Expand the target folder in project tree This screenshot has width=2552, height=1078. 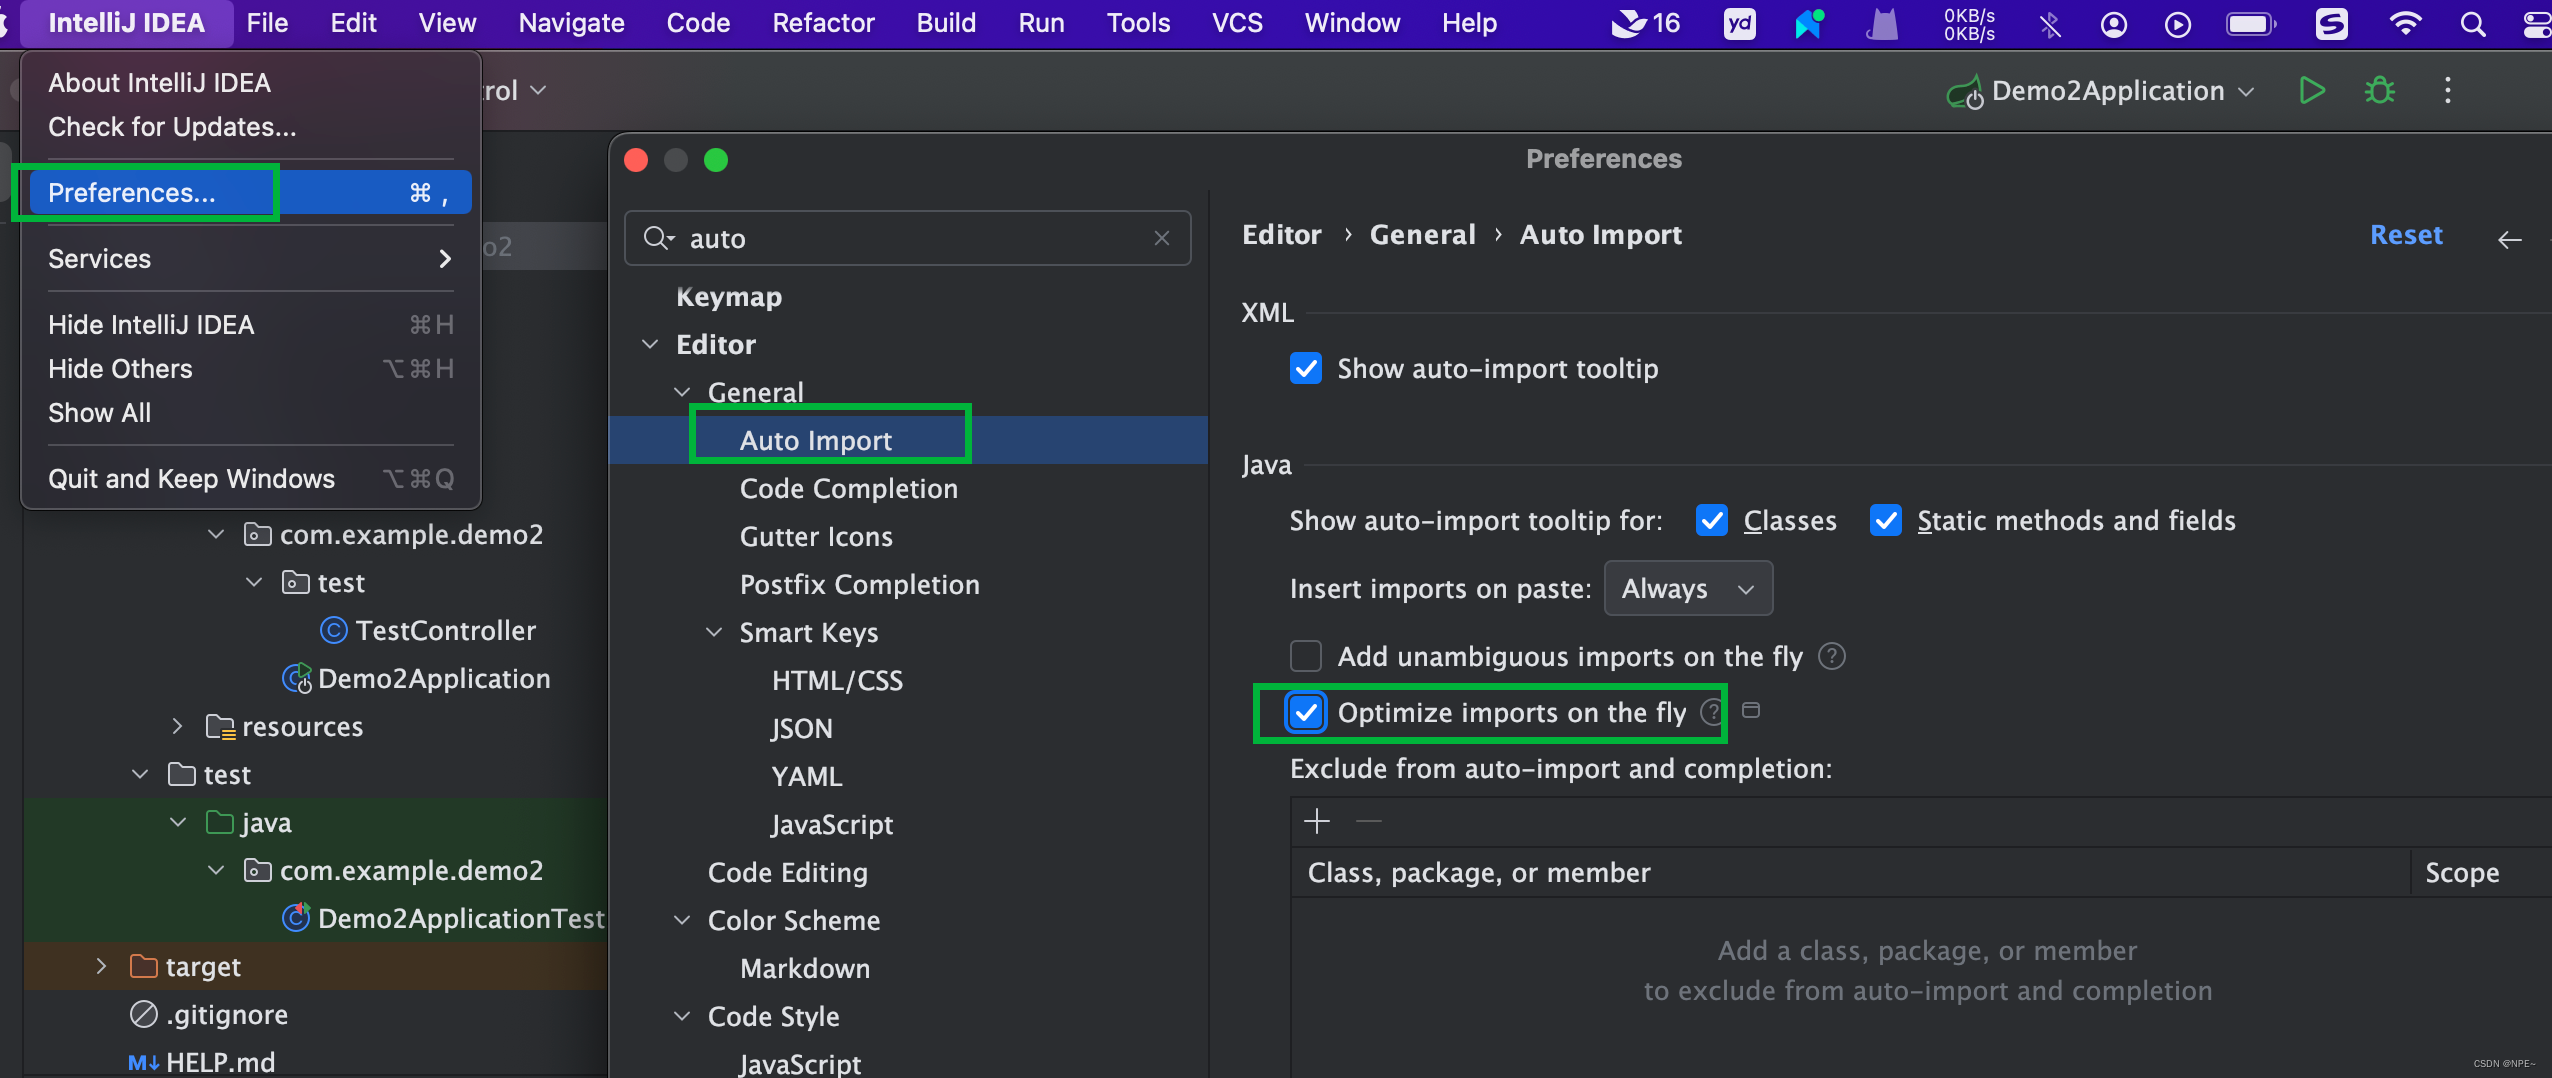[101, 966]
